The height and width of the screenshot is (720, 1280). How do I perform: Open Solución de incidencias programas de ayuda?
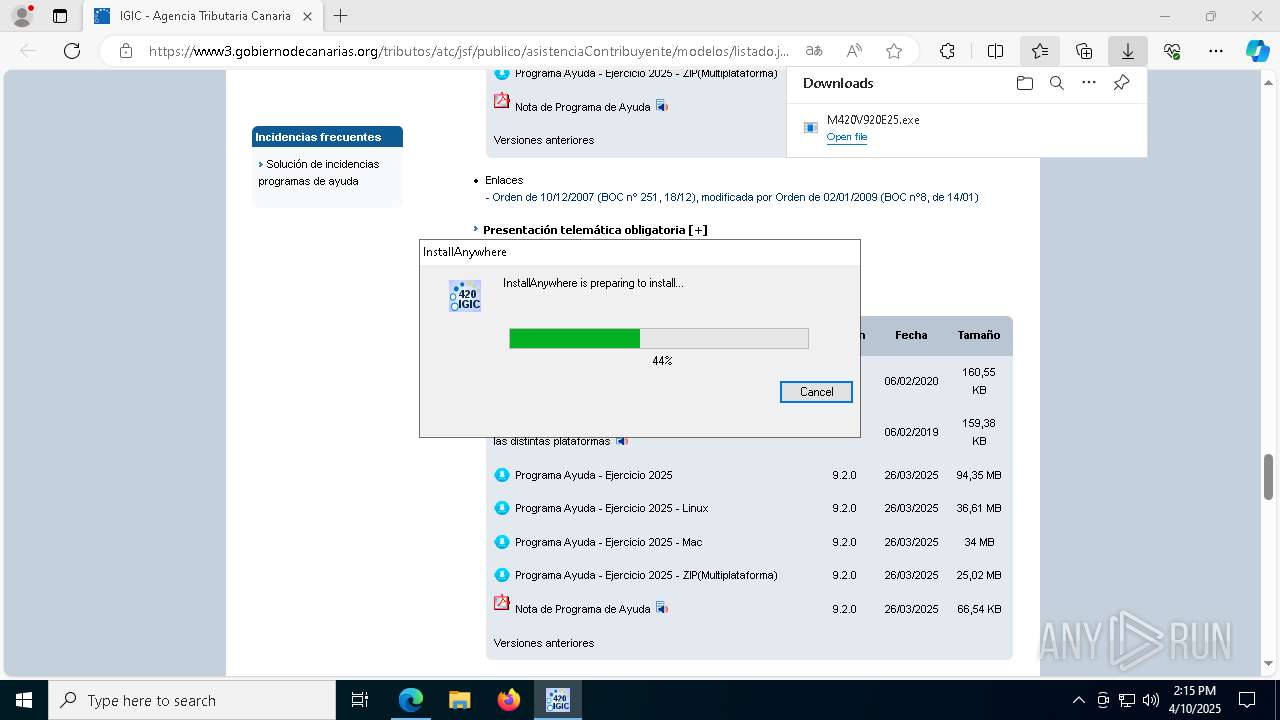(318, 172)
